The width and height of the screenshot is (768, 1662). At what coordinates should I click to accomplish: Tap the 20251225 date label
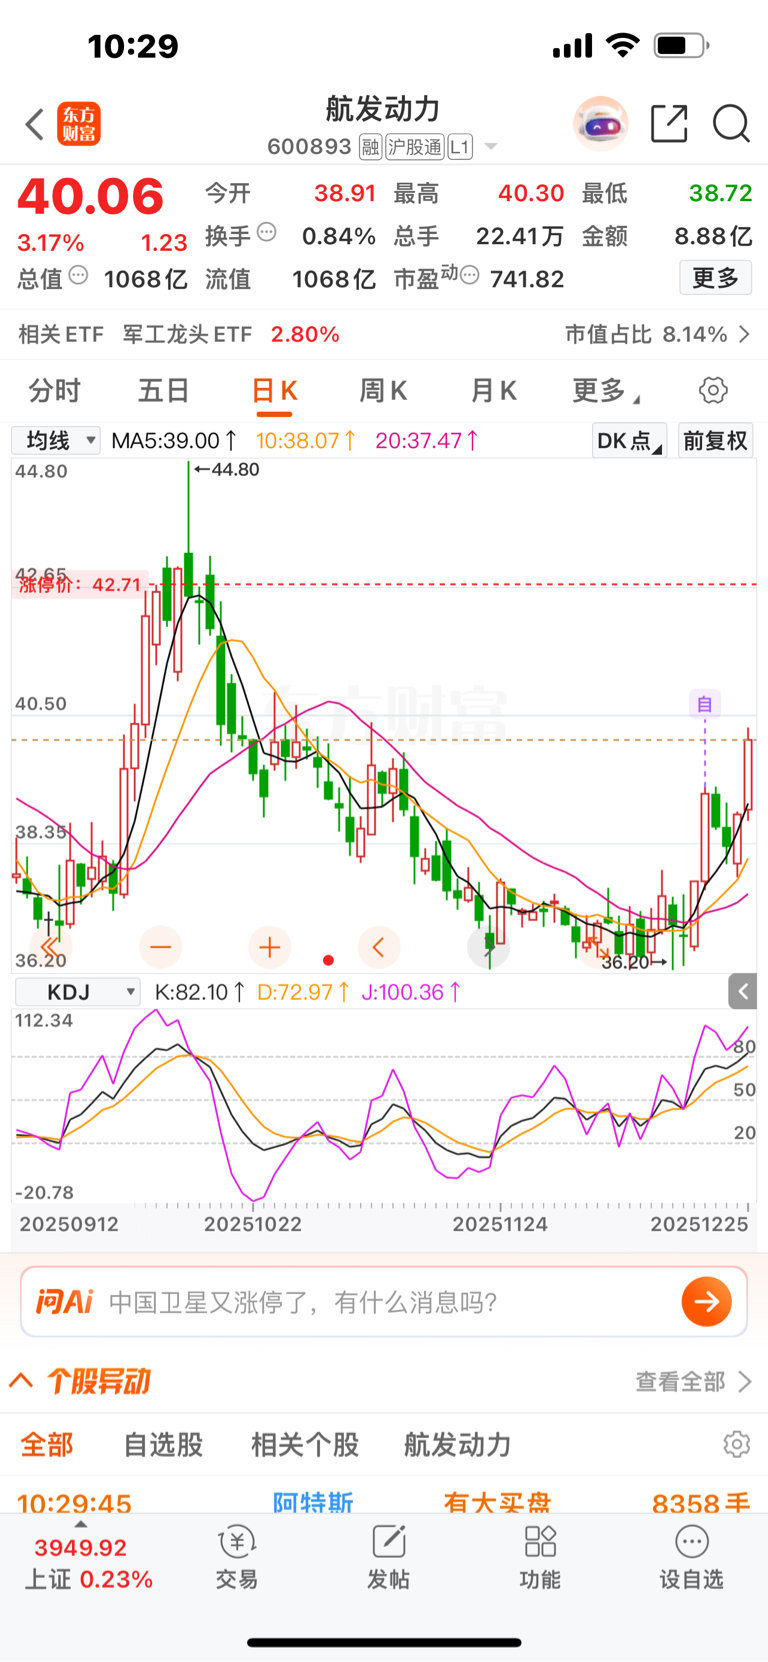[699, 1224]
